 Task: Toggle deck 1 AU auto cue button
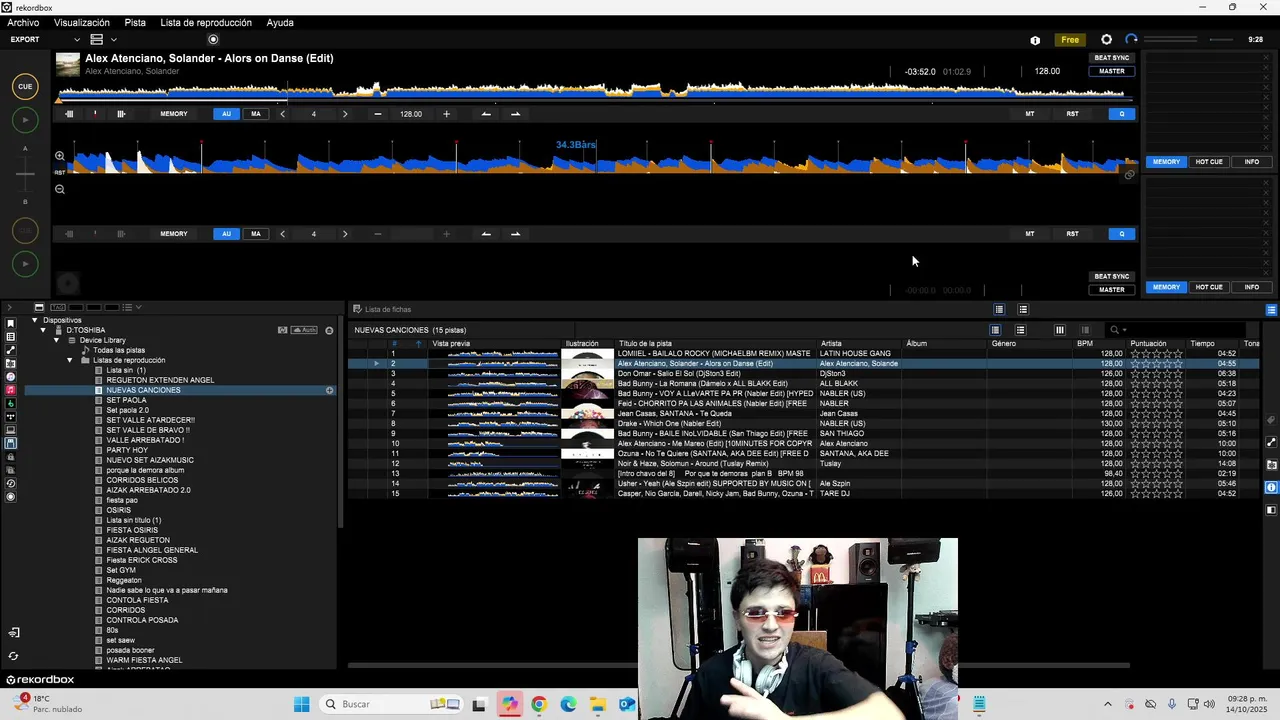point(226,114)
